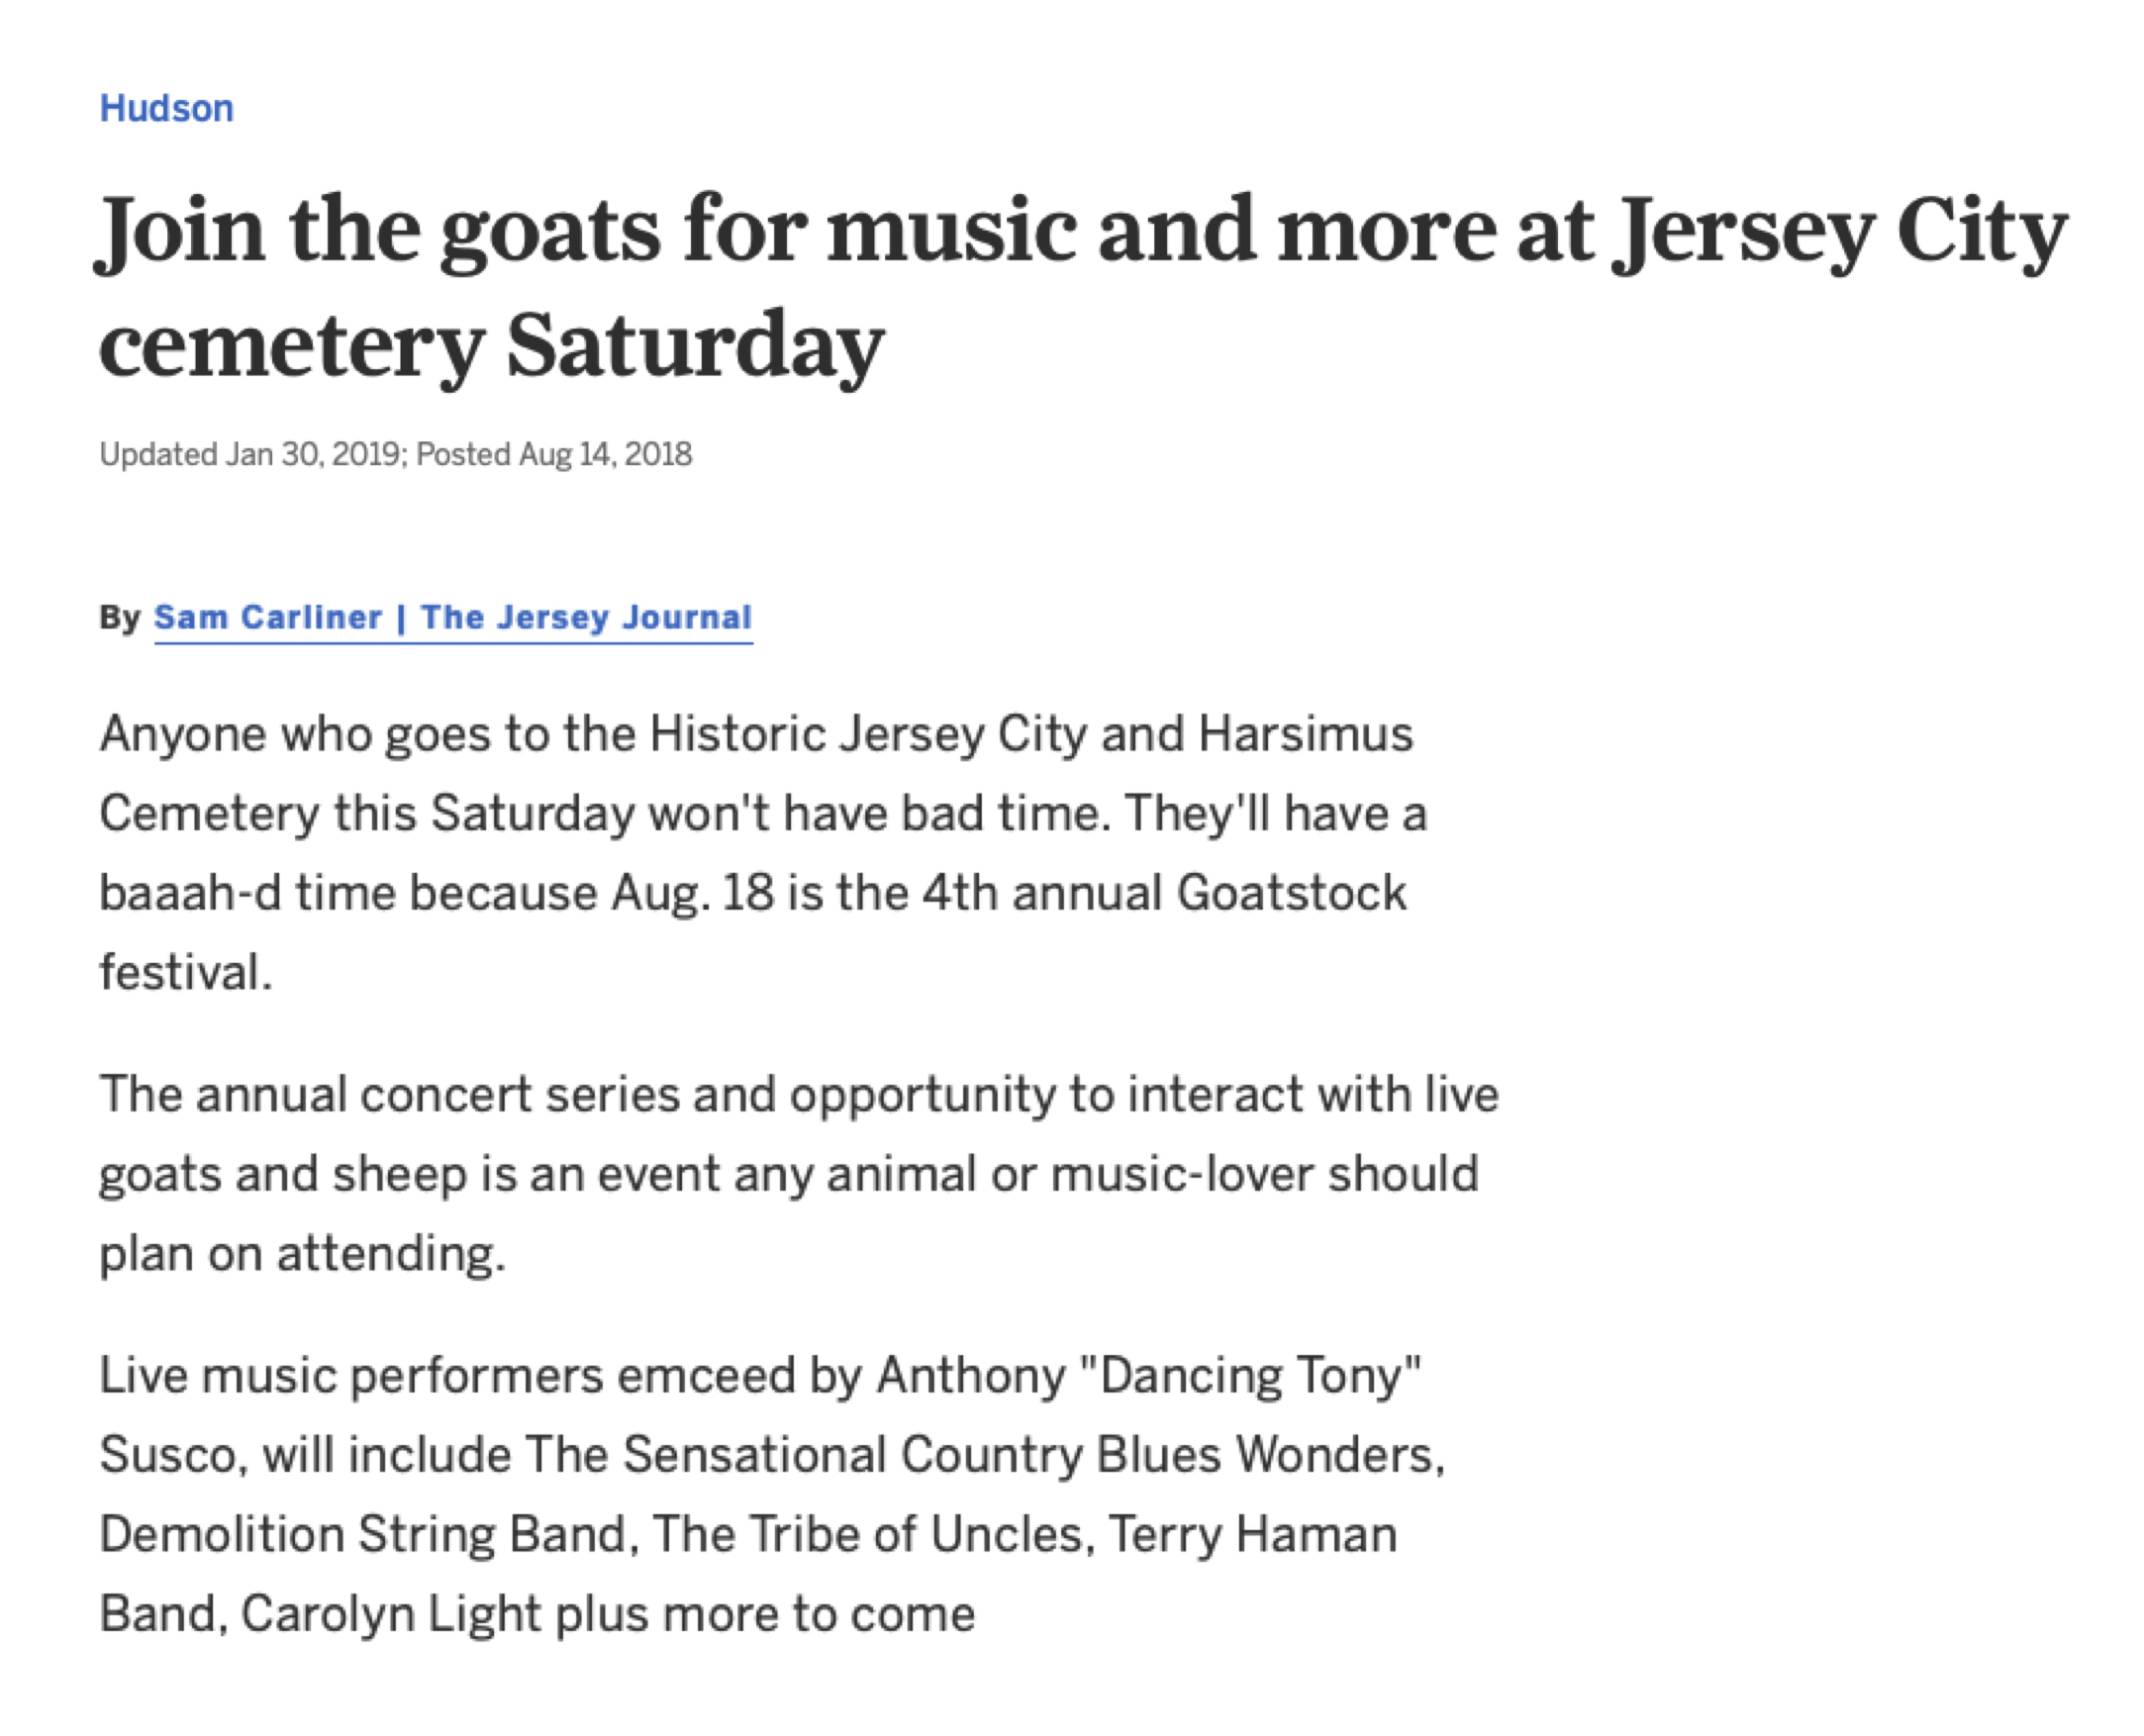Click the headline's first line 'Join the goats'
The image size is (2144, 1736).
point(380,232)
